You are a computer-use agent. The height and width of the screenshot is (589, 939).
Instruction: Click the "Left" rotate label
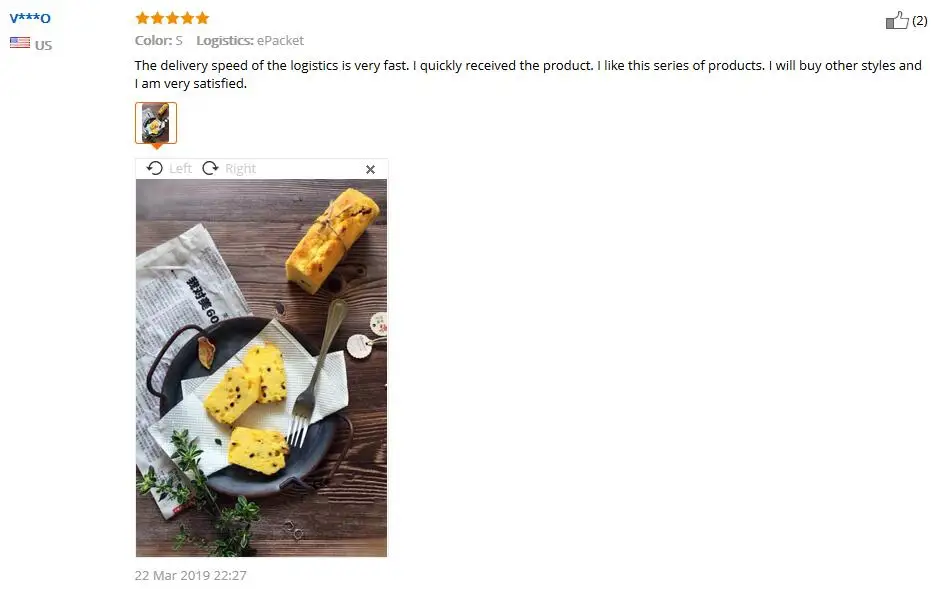coord(180,169)
